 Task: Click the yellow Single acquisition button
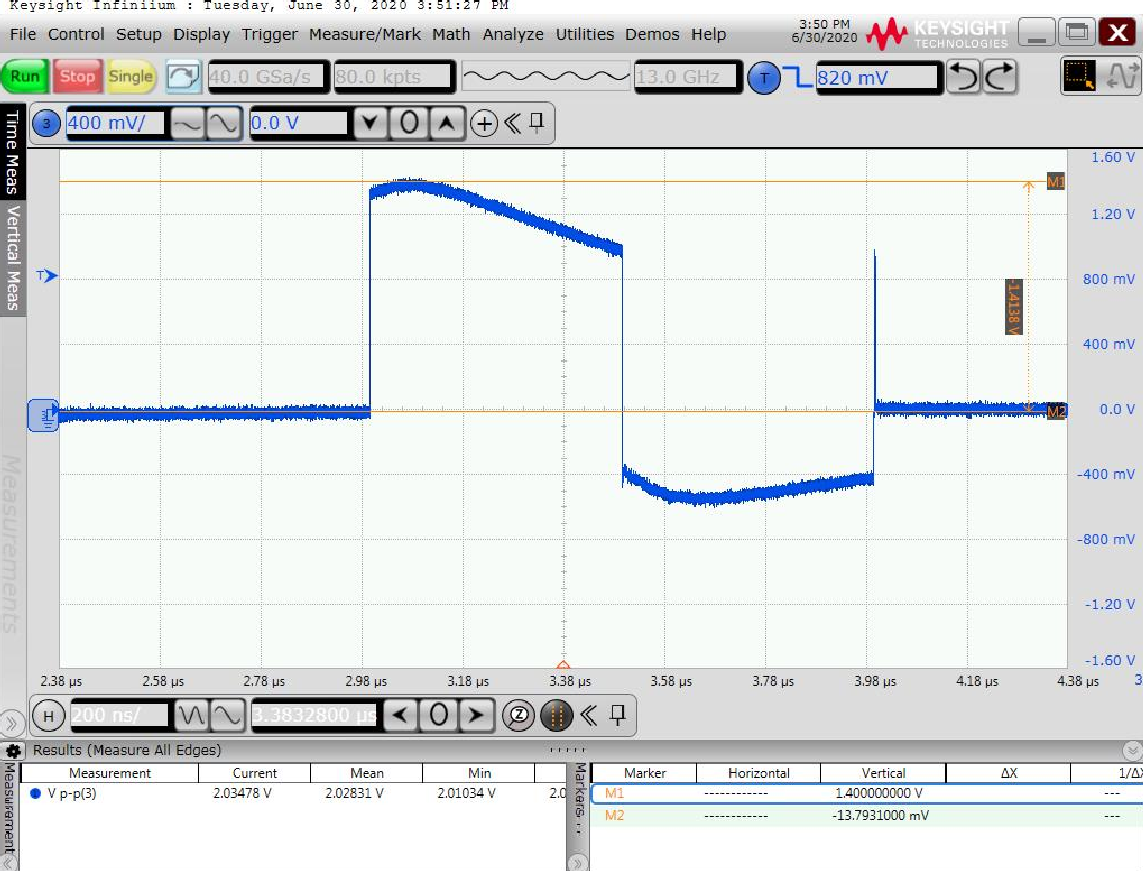tap(130, 77)
